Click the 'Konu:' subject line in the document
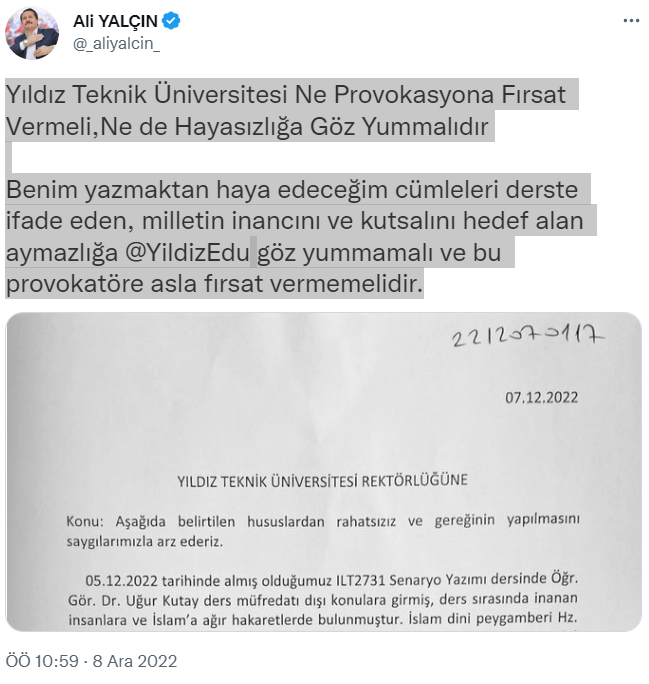The height and width of the screenshot is (684, 649). 323,531
